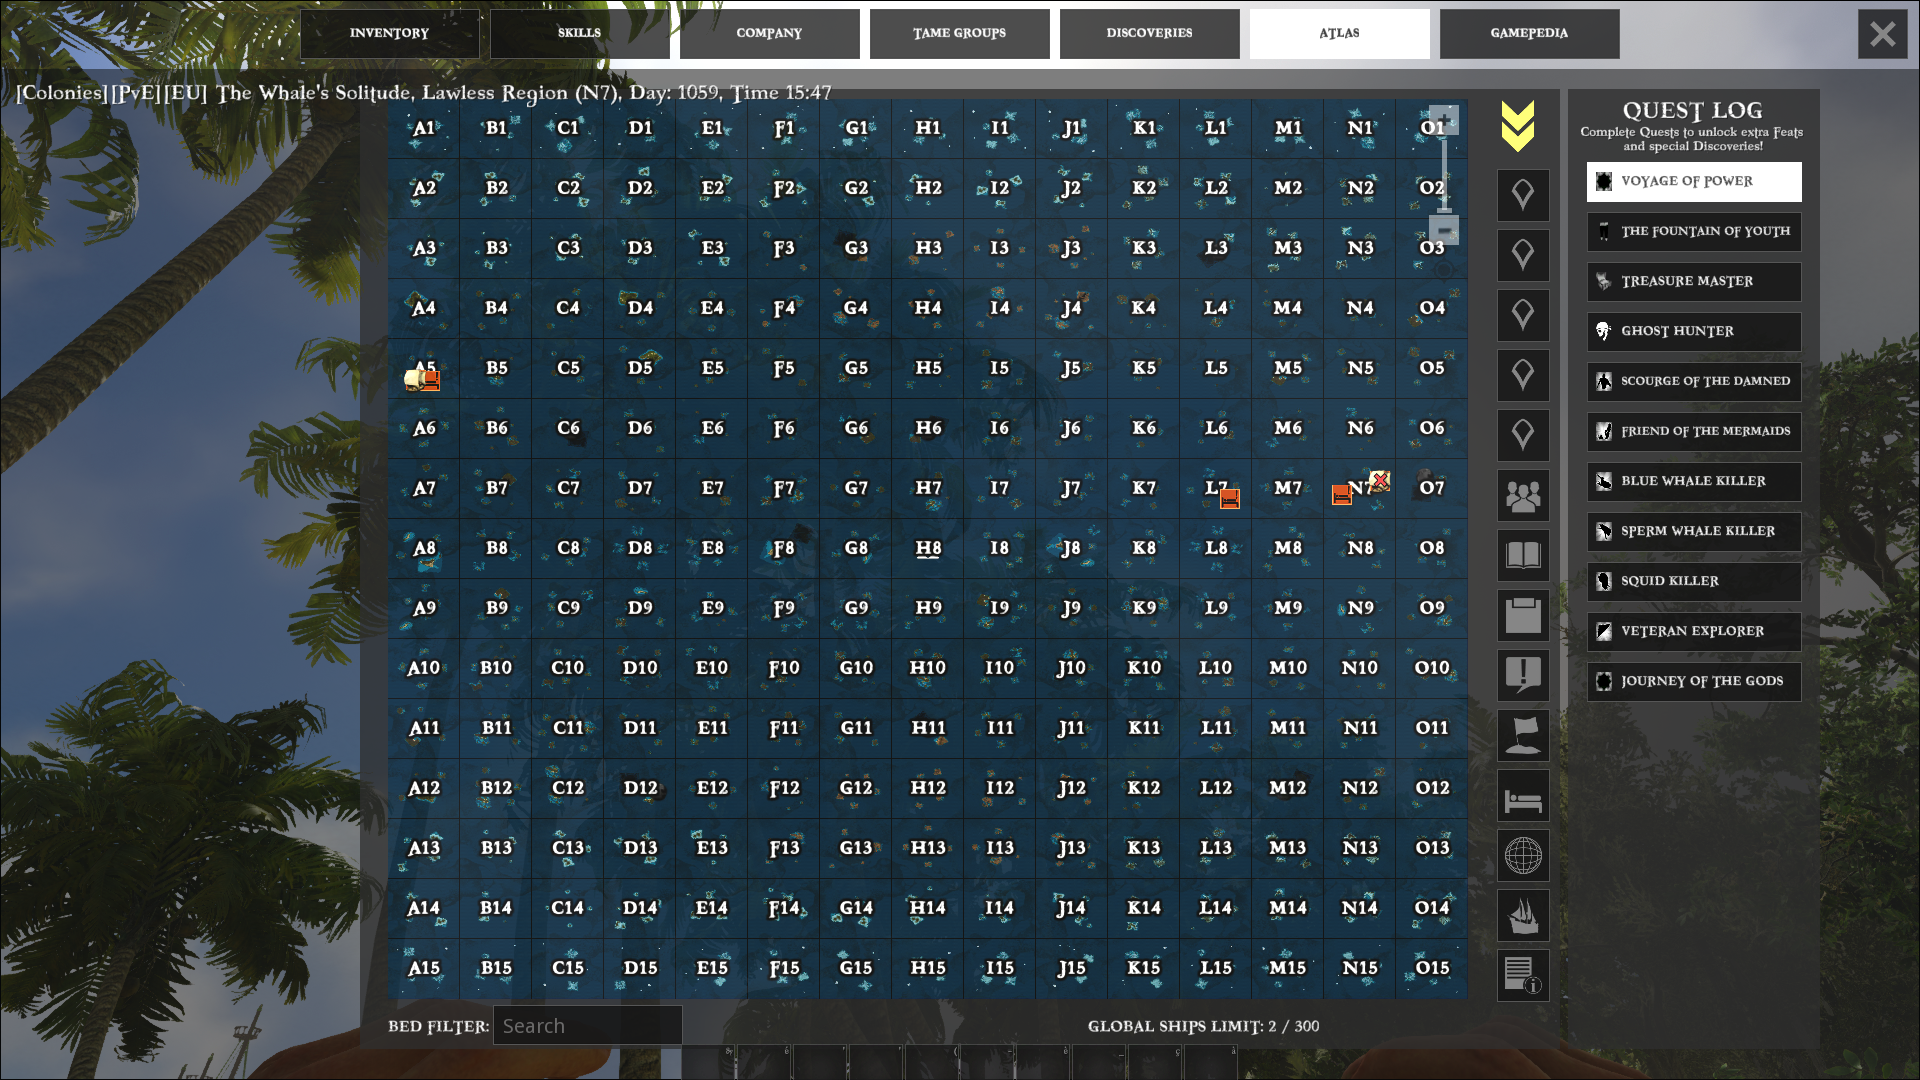This screenshot has width=1920, height=1080.
Task: Select the bed marker in grid L7
Action: tap(1230, 498)
